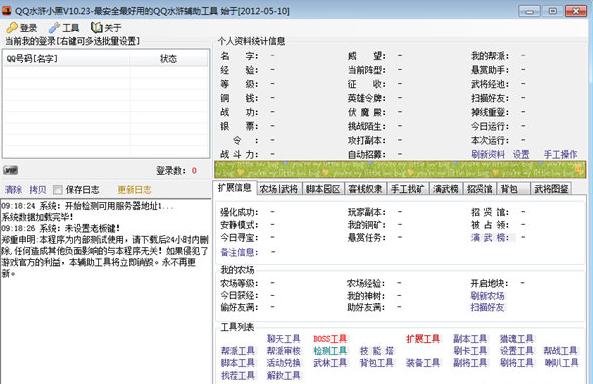The height and width of the screenshot is (384, 593).
Task: Open the 更新日志 update log link
Action: click(134, 190)
